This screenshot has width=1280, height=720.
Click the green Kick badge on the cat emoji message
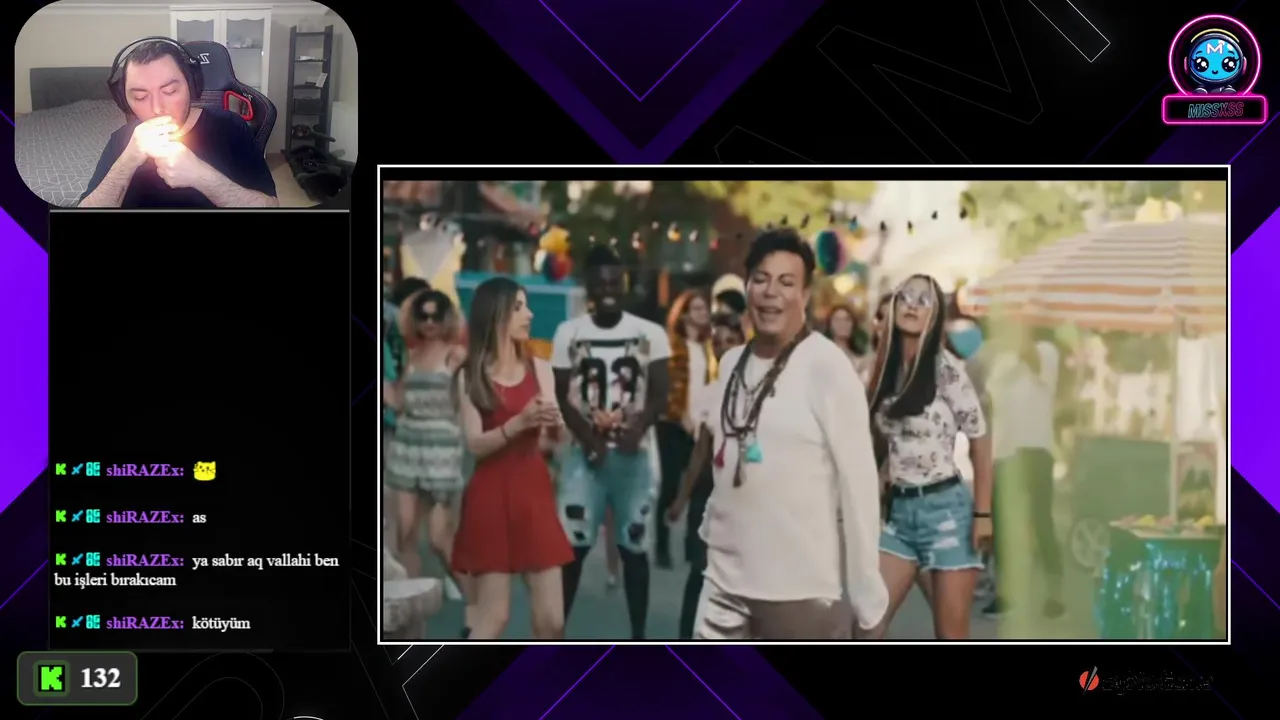[61, 469]
